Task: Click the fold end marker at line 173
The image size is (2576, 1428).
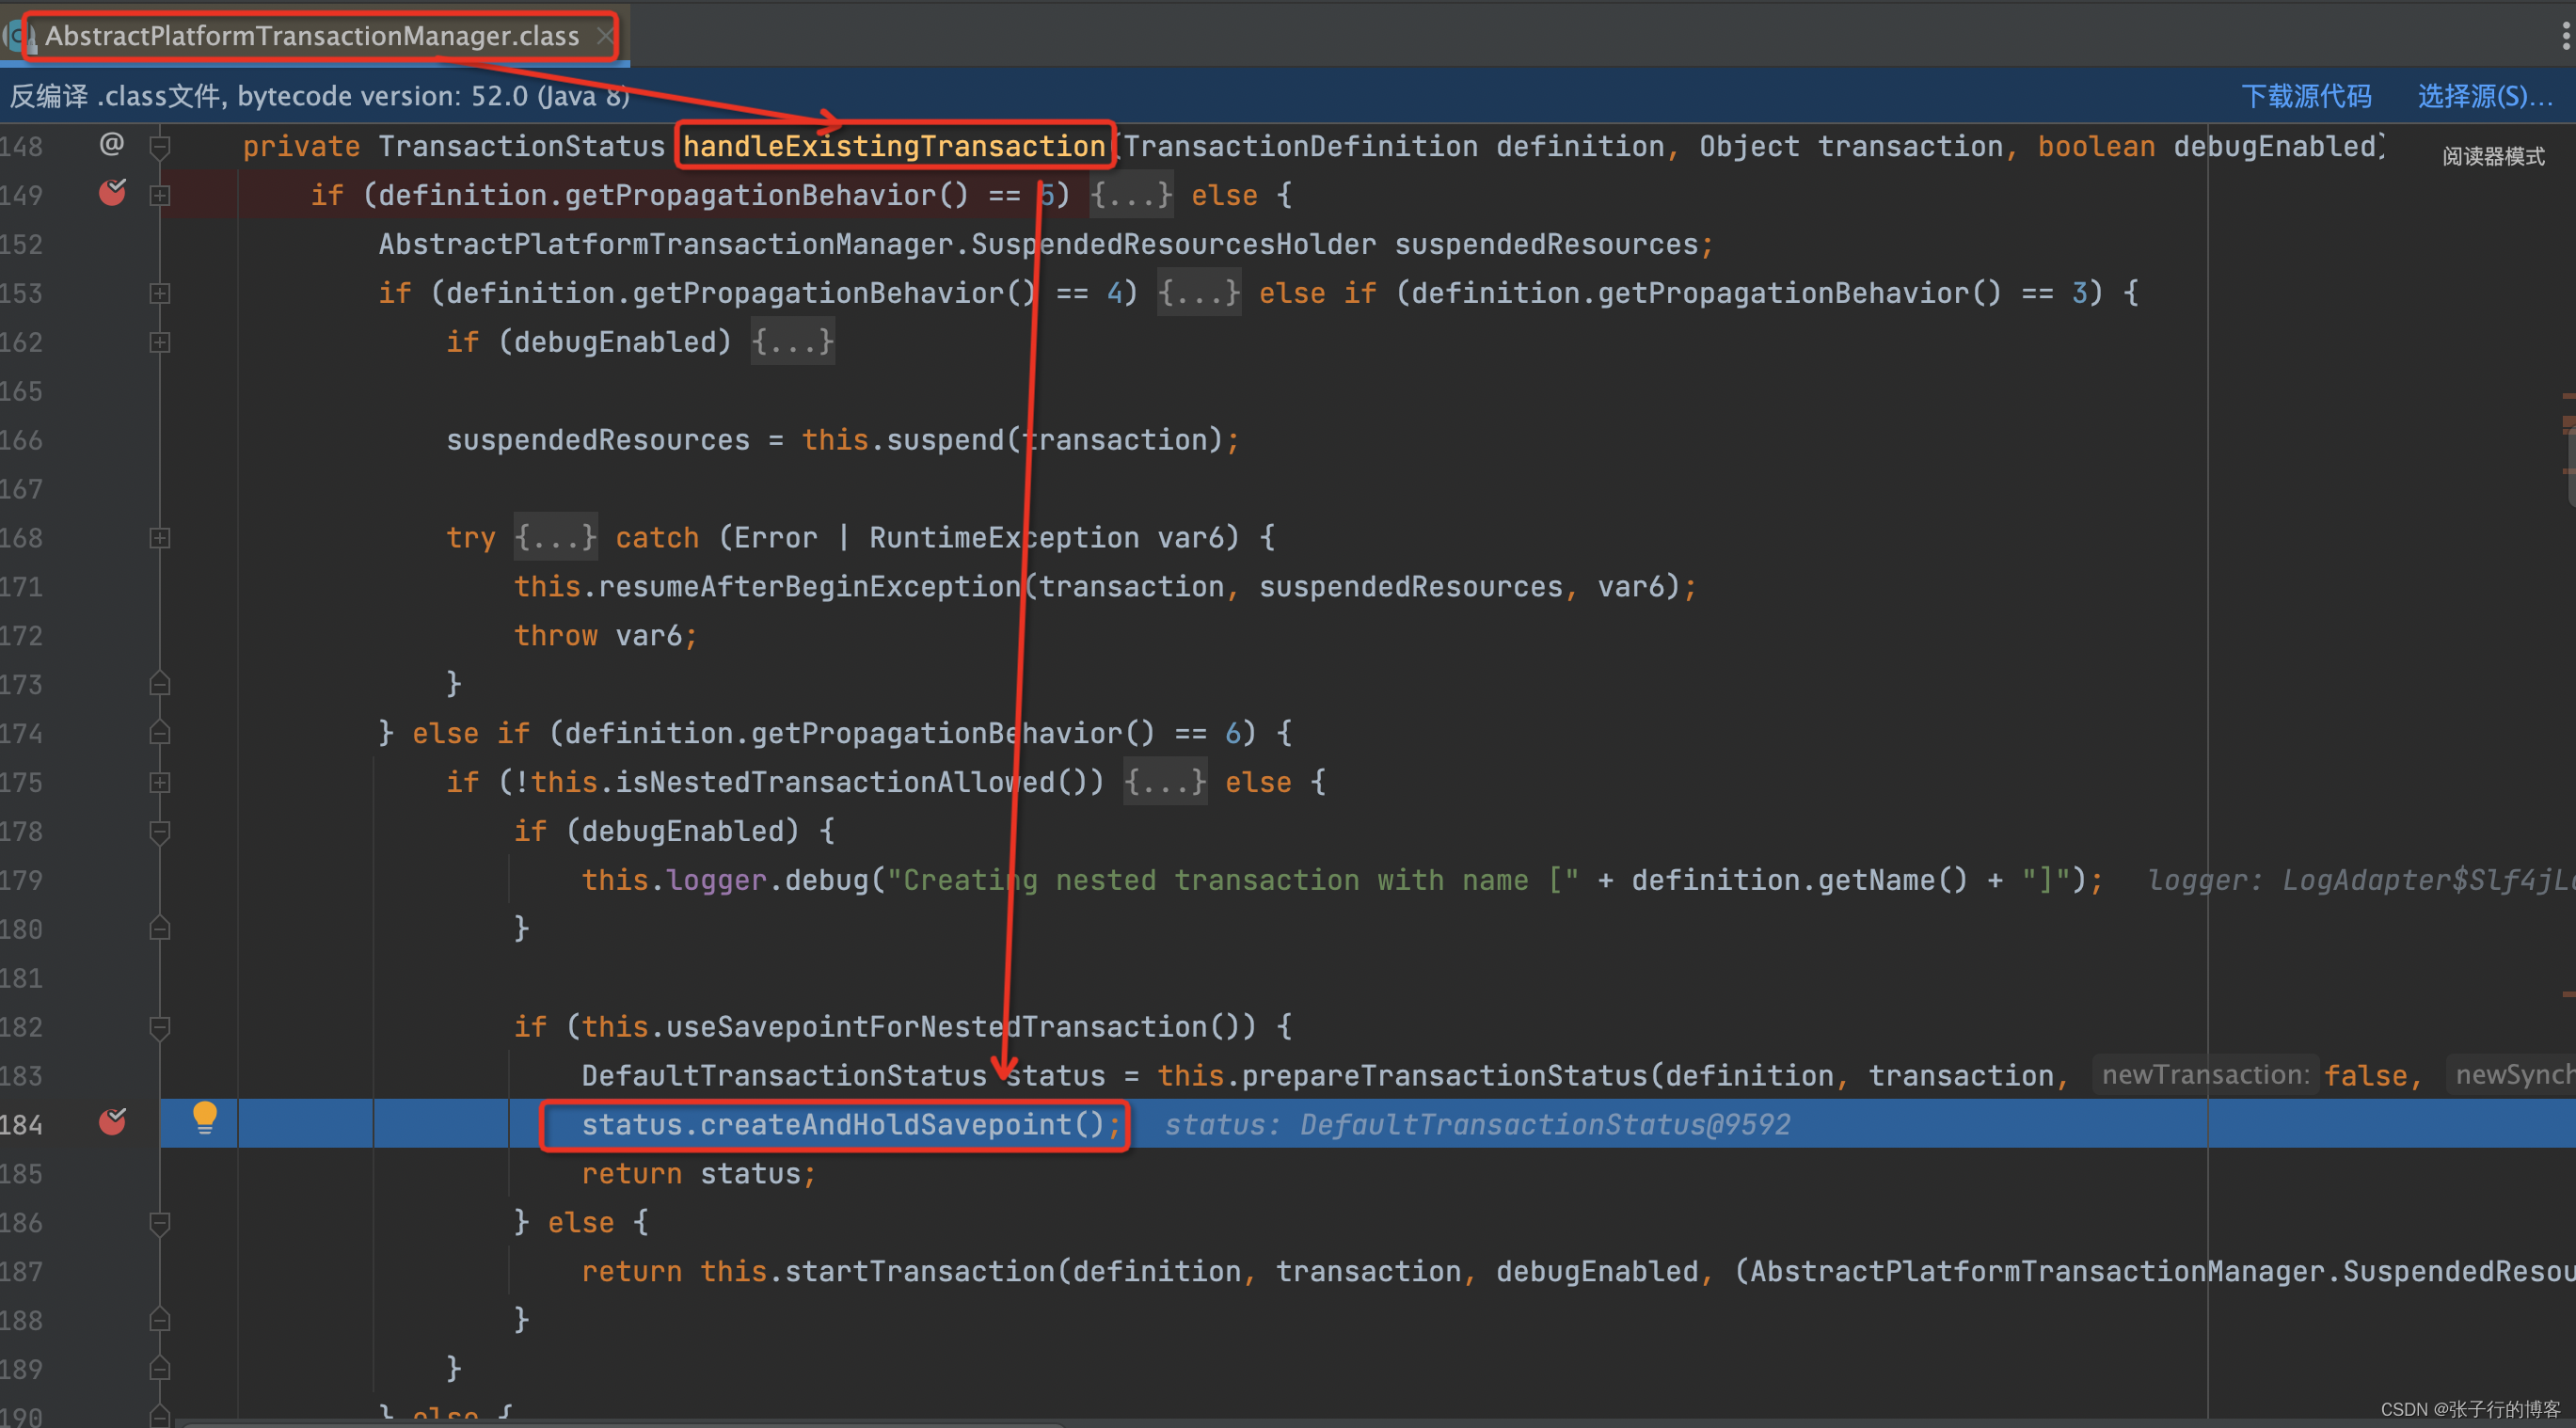Action: [159, 685]
